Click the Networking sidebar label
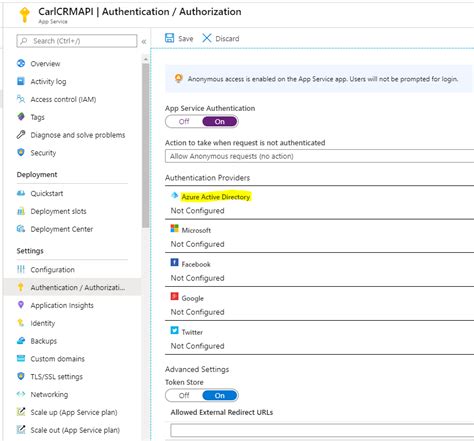Viewport: 474px width, 441px height. point(49,395)
